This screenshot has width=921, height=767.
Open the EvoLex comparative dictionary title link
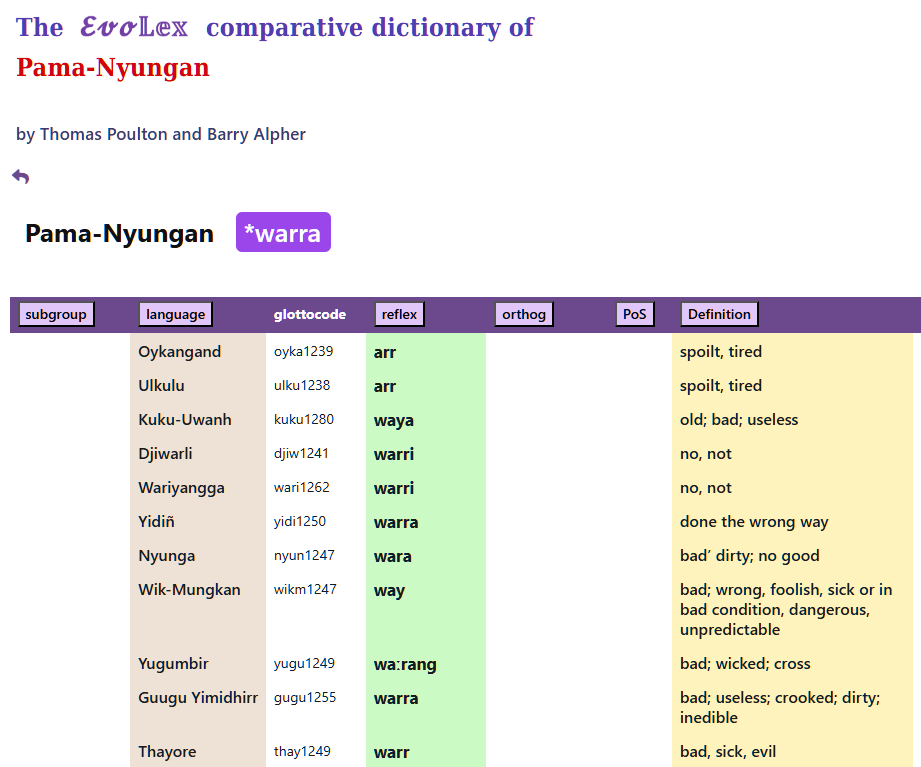point(275,27)
